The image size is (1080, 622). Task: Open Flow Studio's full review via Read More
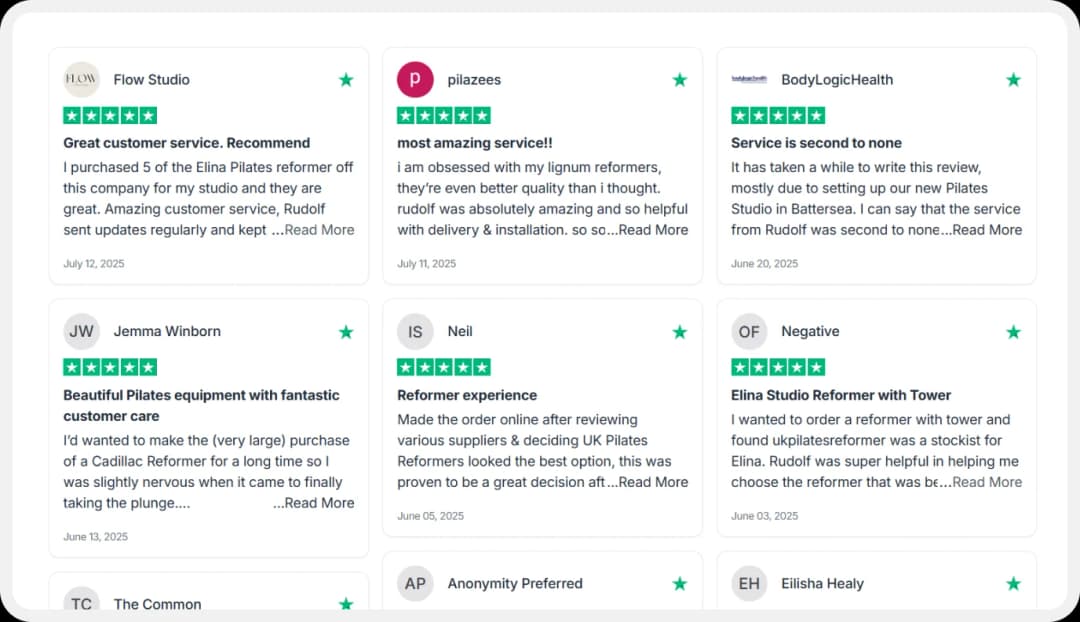click(319, 229)
